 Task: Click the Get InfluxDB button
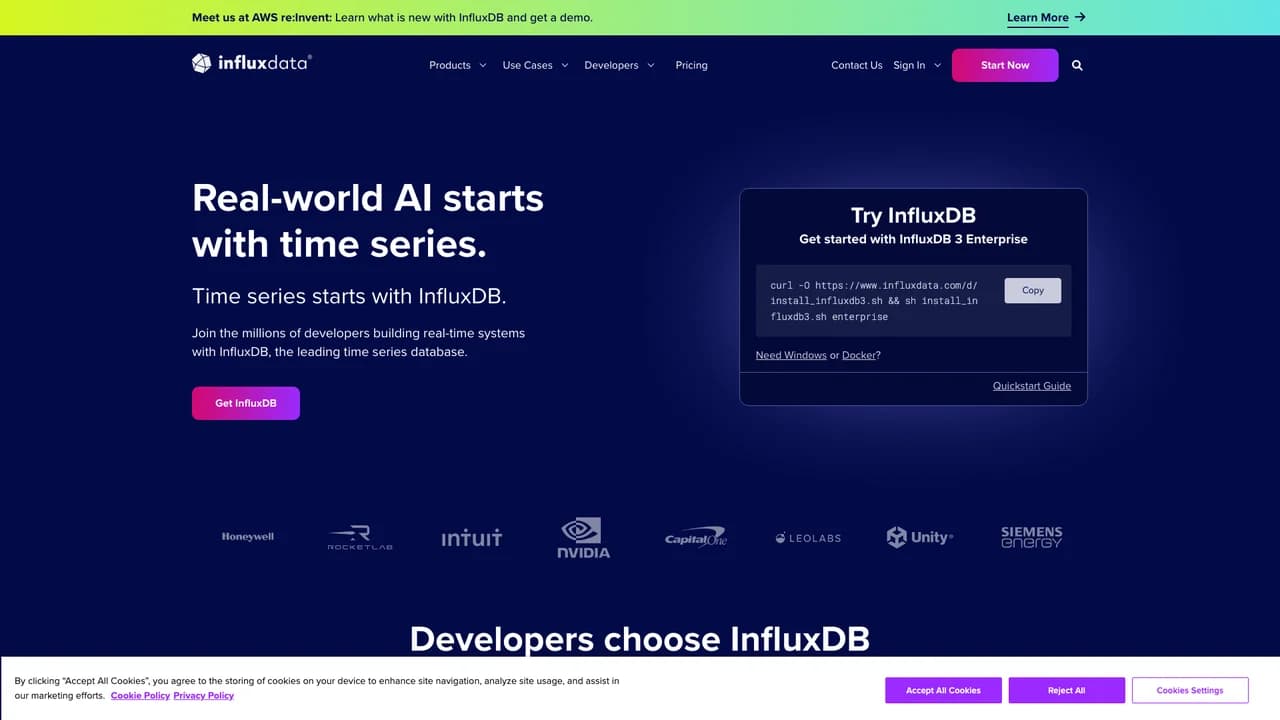pyautogui.click(x=246, y=403)
